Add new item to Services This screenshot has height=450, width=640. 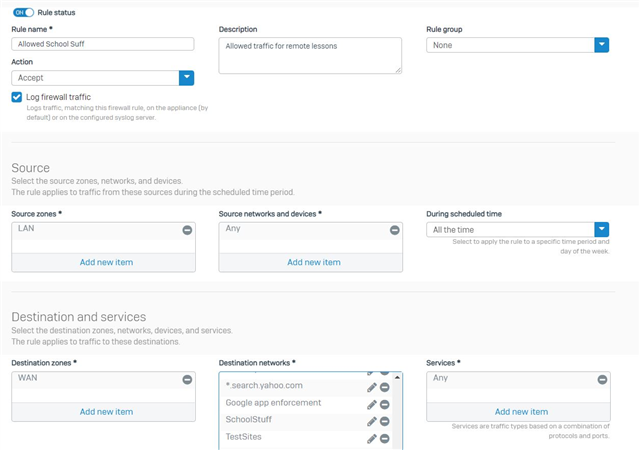(521, 412)
